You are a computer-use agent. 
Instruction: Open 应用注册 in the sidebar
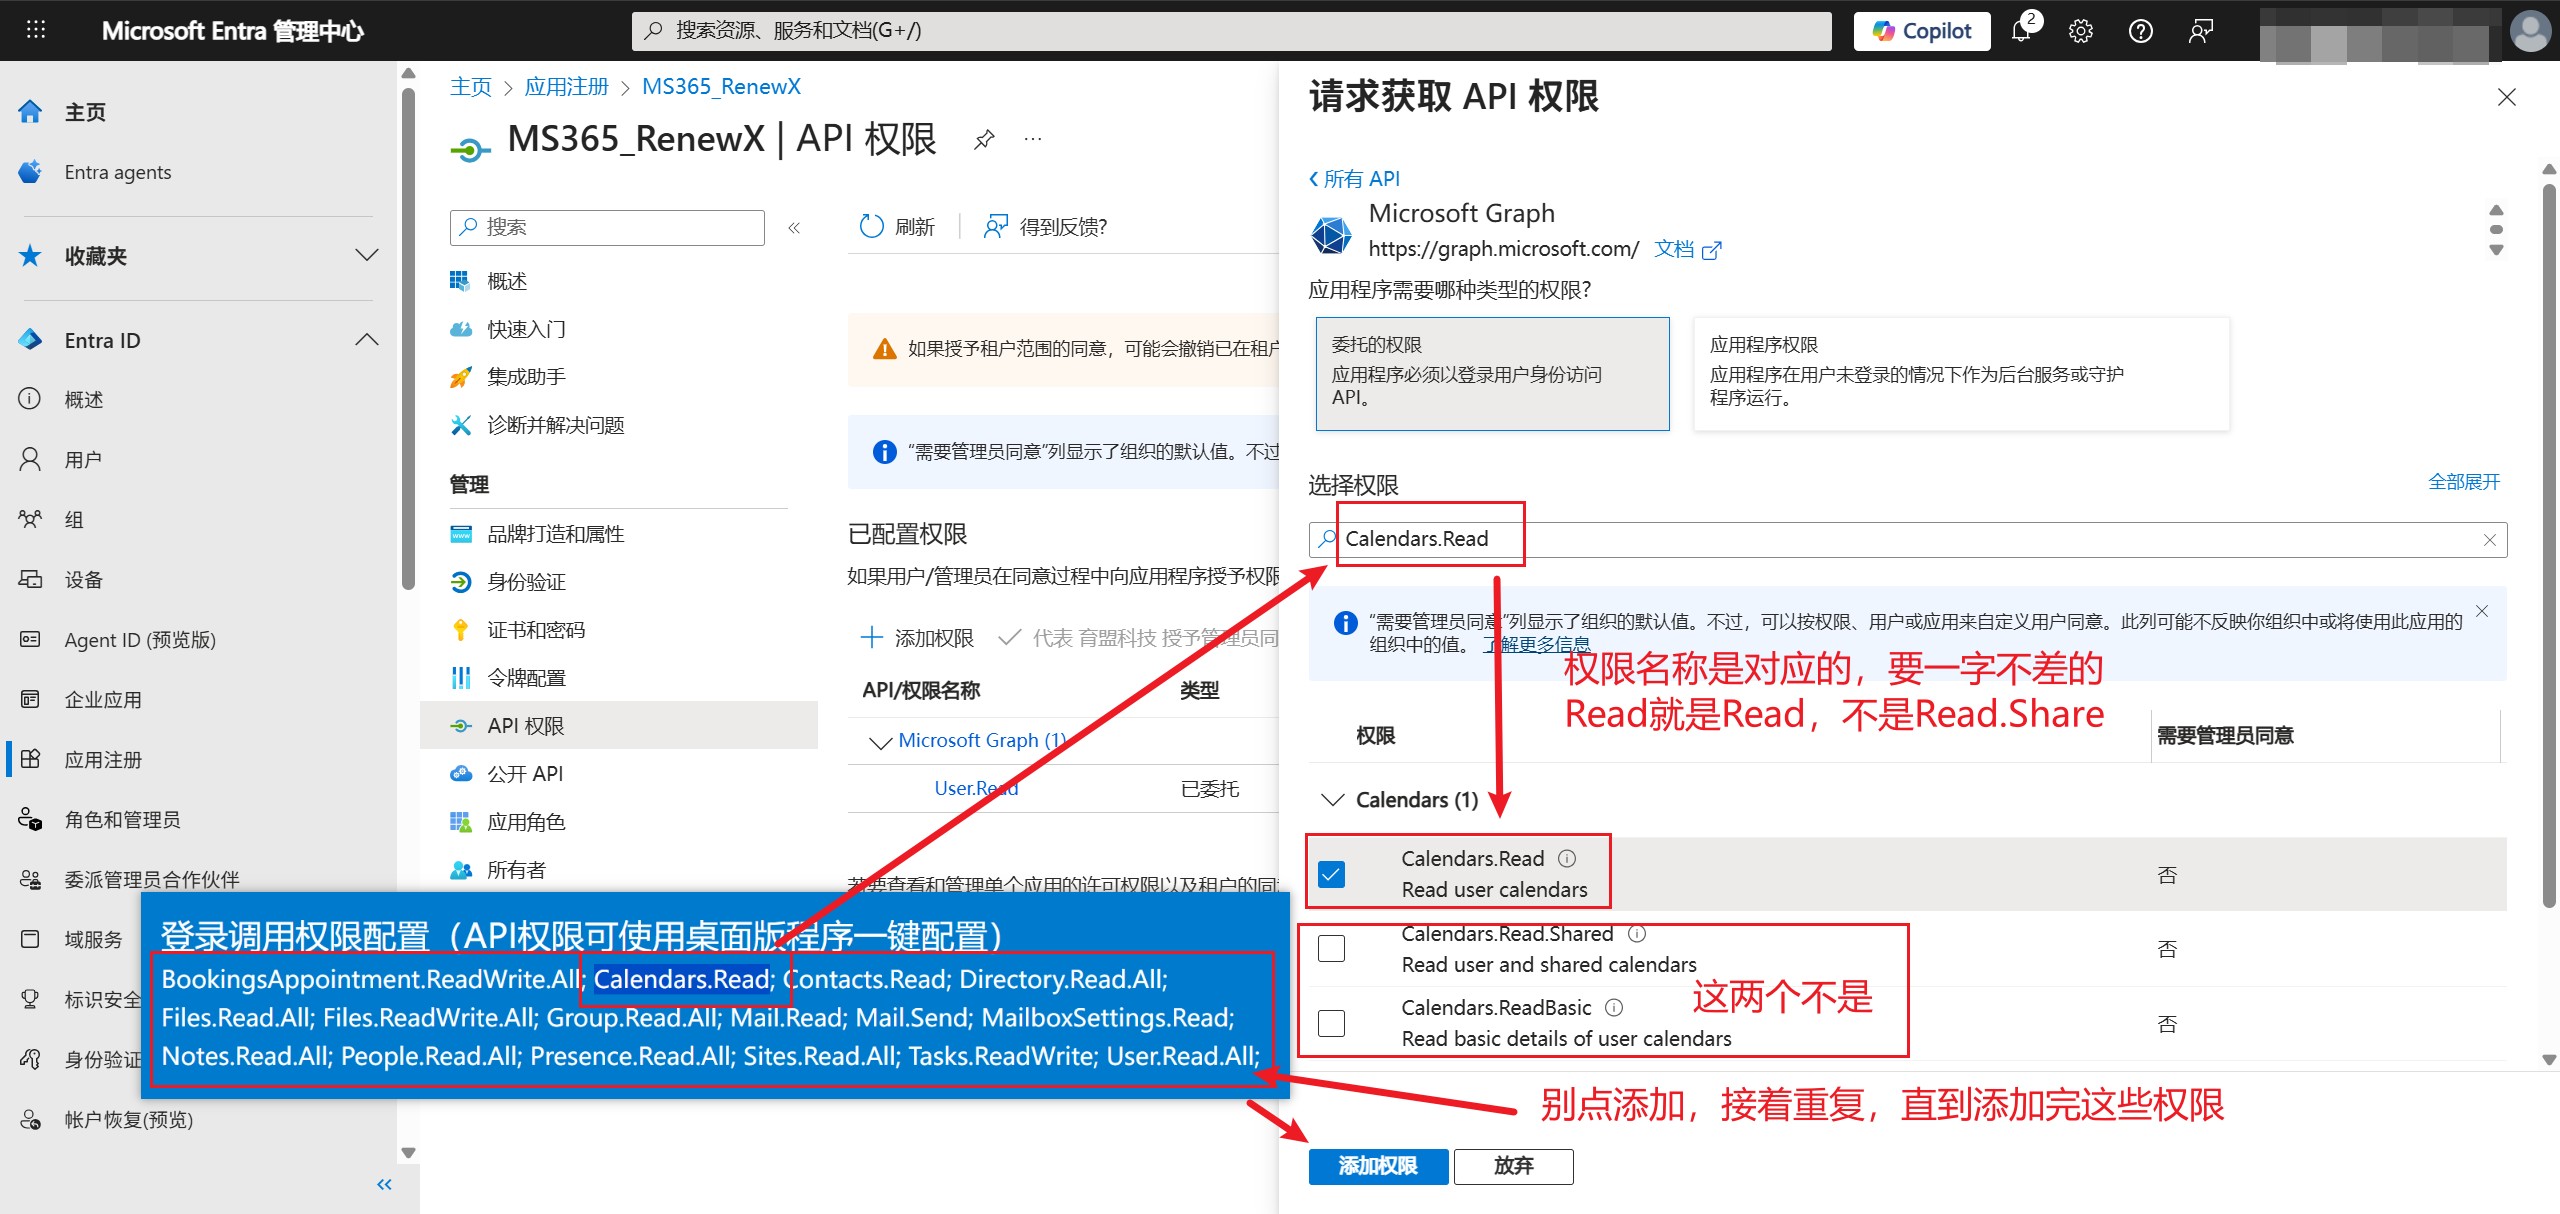tap(103, 760)
